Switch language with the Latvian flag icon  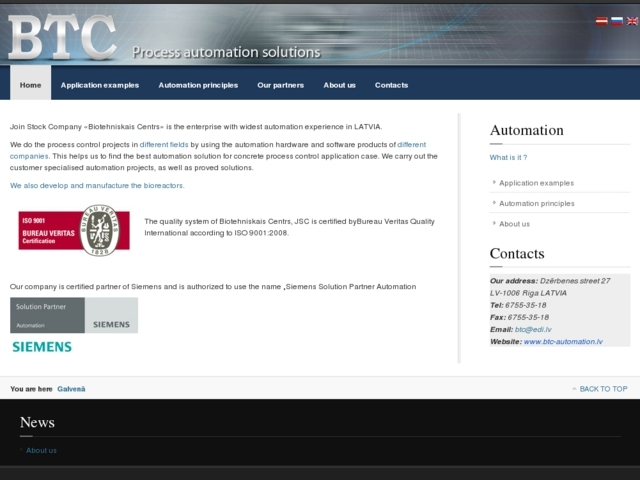click(601, 21)
